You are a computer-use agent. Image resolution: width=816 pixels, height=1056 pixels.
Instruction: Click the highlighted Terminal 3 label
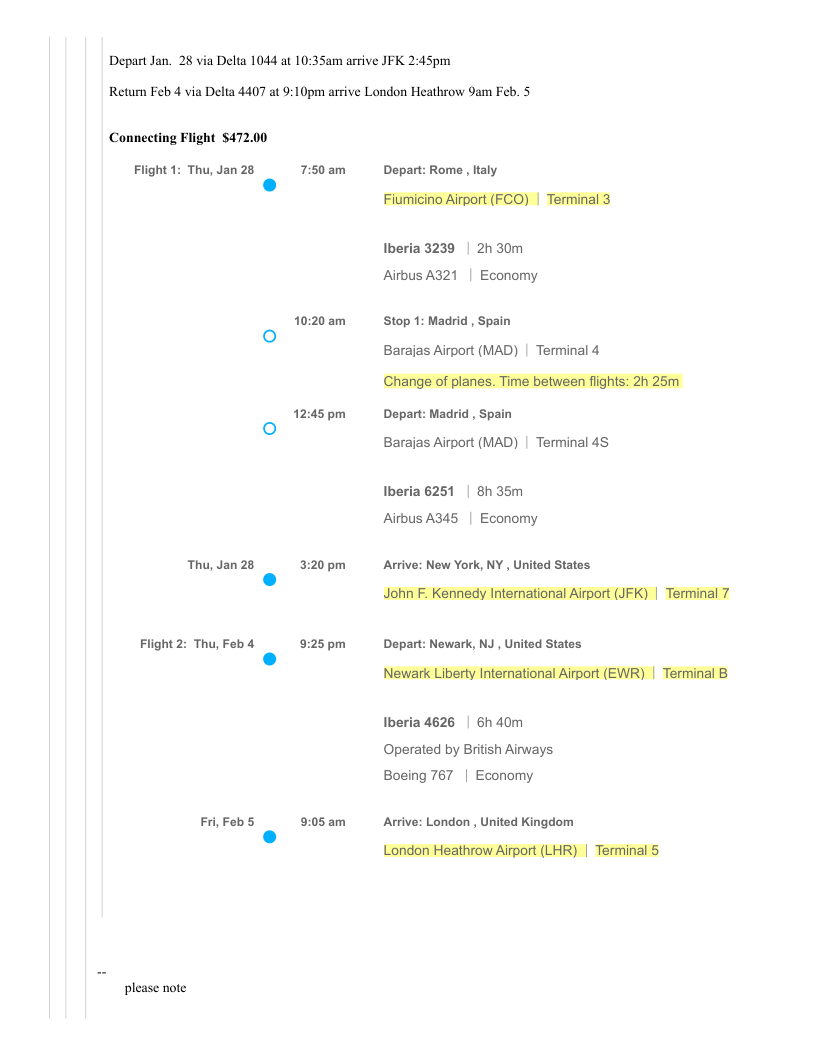coord(578,200)
